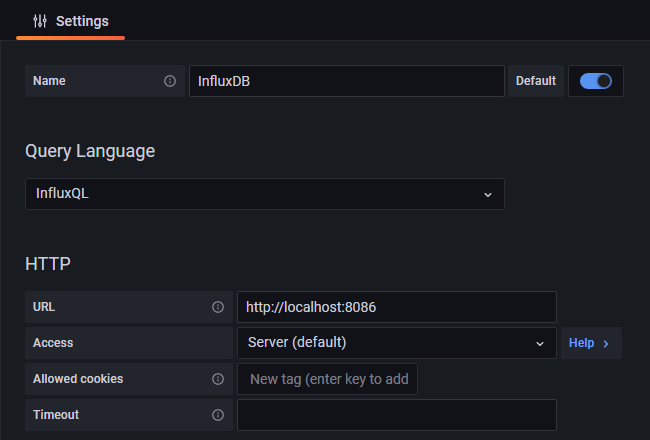This screenshot has width=650, height=440.
Task: Click the Timeout info icon
Action: click(x=218, y=415)
